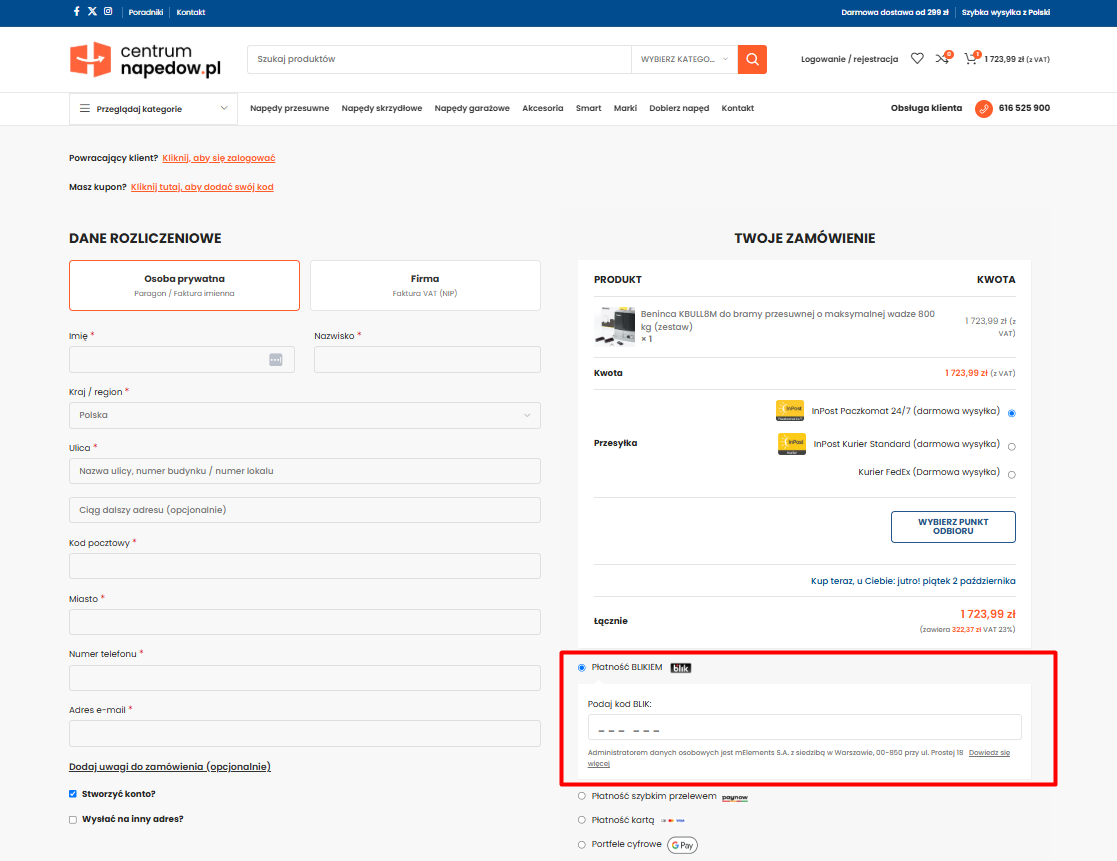Open Smart menu item

(x=588, y=108)
